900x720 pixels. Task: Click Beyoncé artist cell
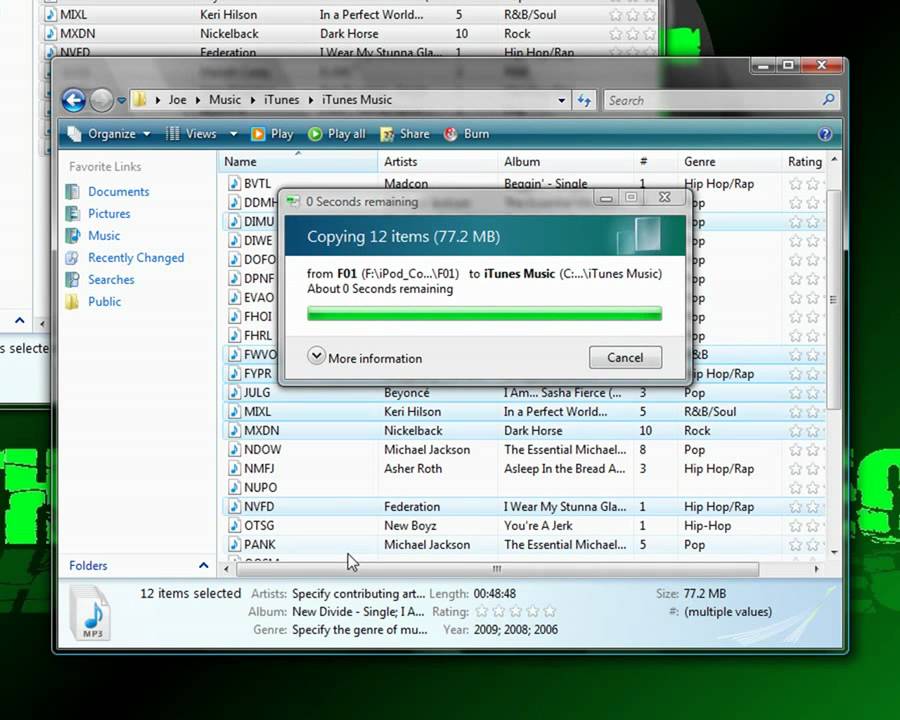coord(406,393)
